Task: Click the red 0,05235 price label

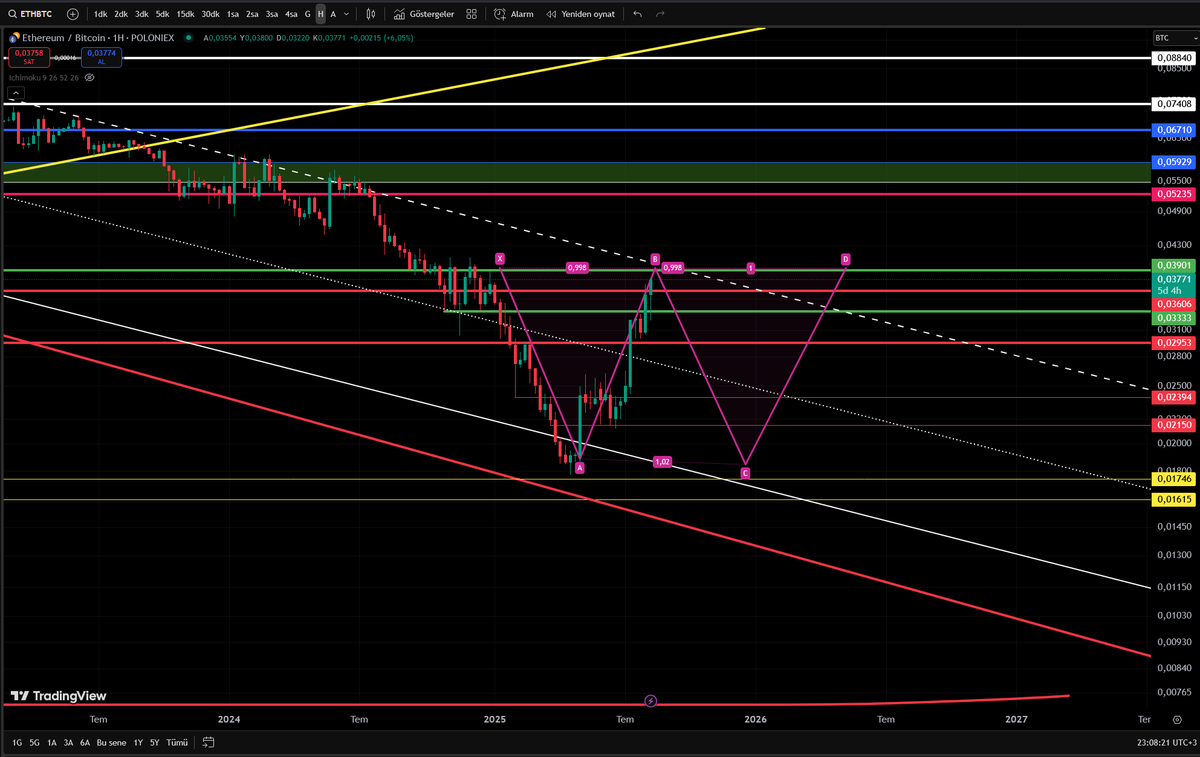Action: [x=1173, y=194]
